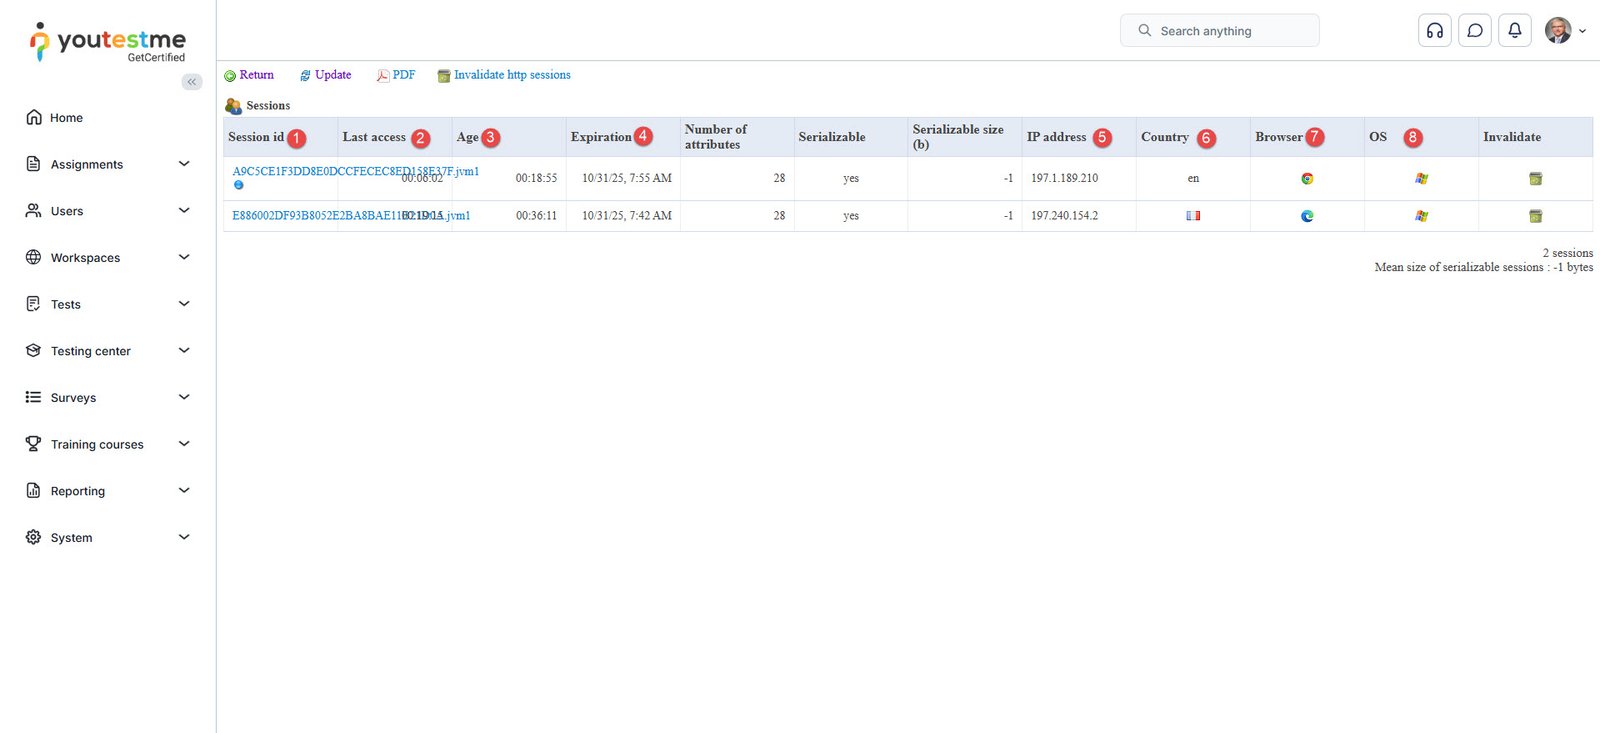Image resolution: width=1600 pixels, height=733 pixels.
Task: Export sessions using the PDF link
Action: coord(403,75)
